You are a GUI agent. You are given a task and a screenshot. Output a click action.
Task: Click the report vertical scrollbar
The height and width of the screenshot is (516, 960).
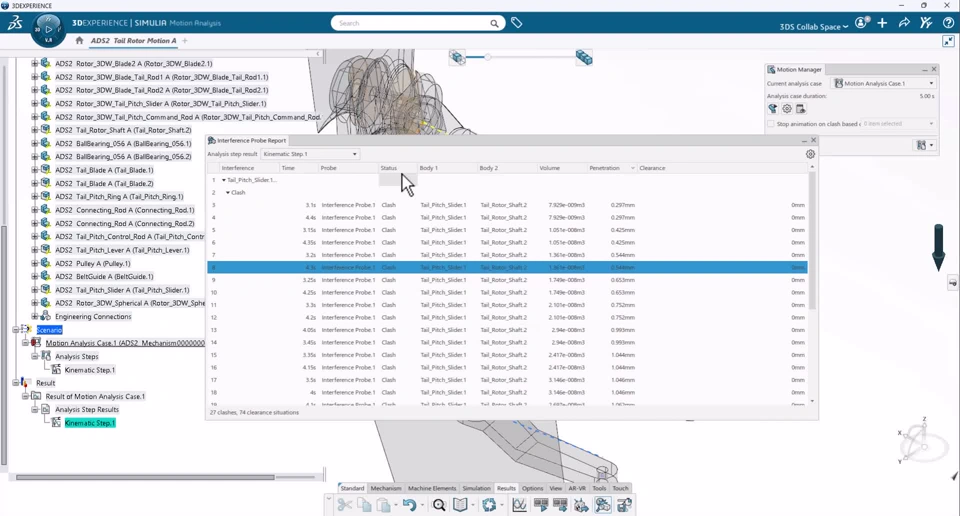(x=812, y=240)
